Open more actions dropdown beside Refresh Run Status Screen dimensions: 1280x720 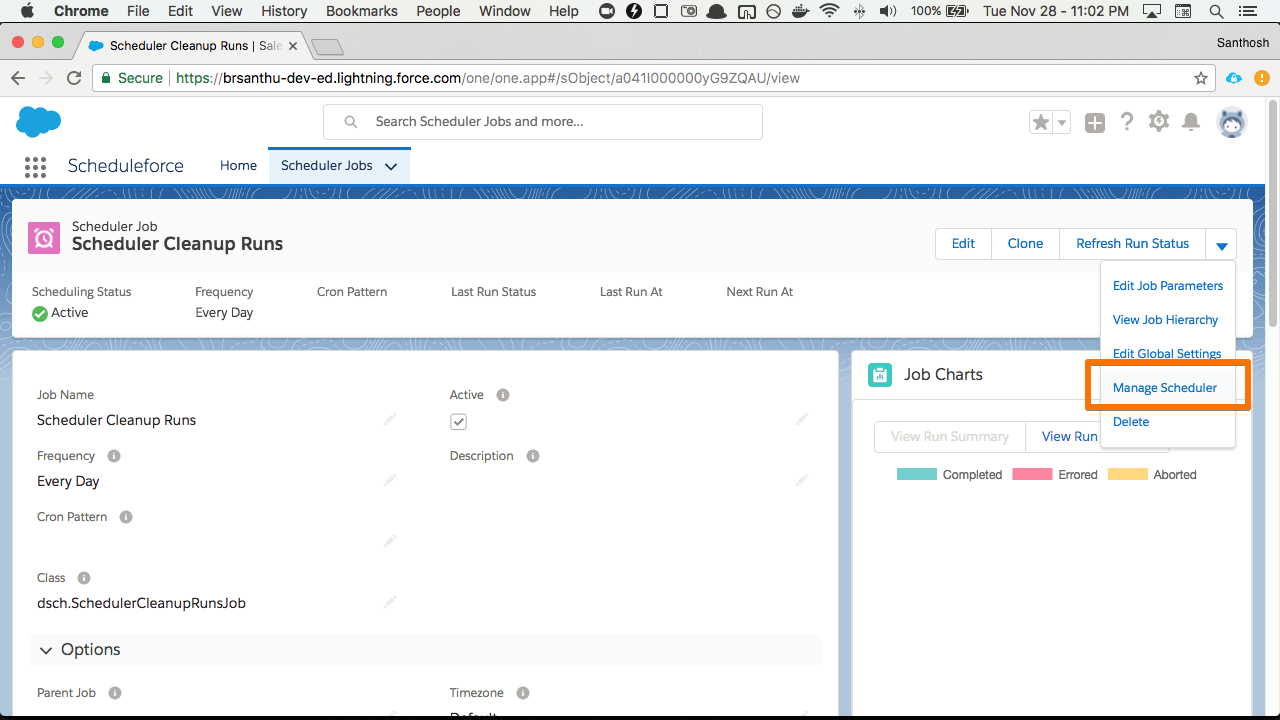coord(1221,244)
